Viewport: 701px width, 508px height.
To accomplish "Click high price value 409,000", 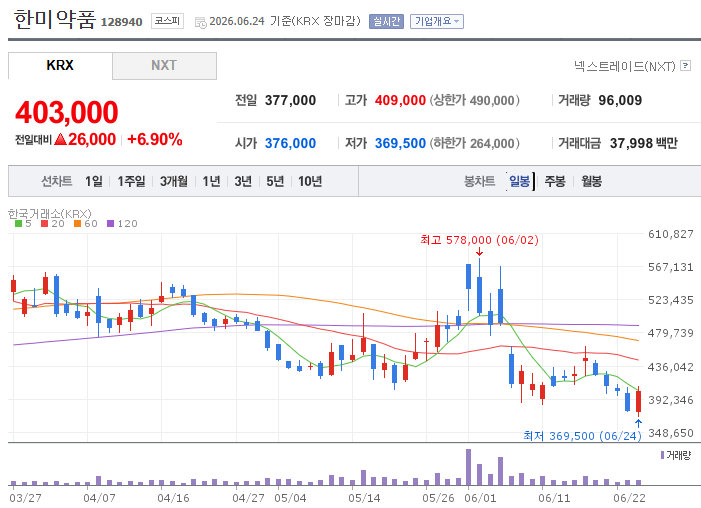I will [x=400, y=100].
